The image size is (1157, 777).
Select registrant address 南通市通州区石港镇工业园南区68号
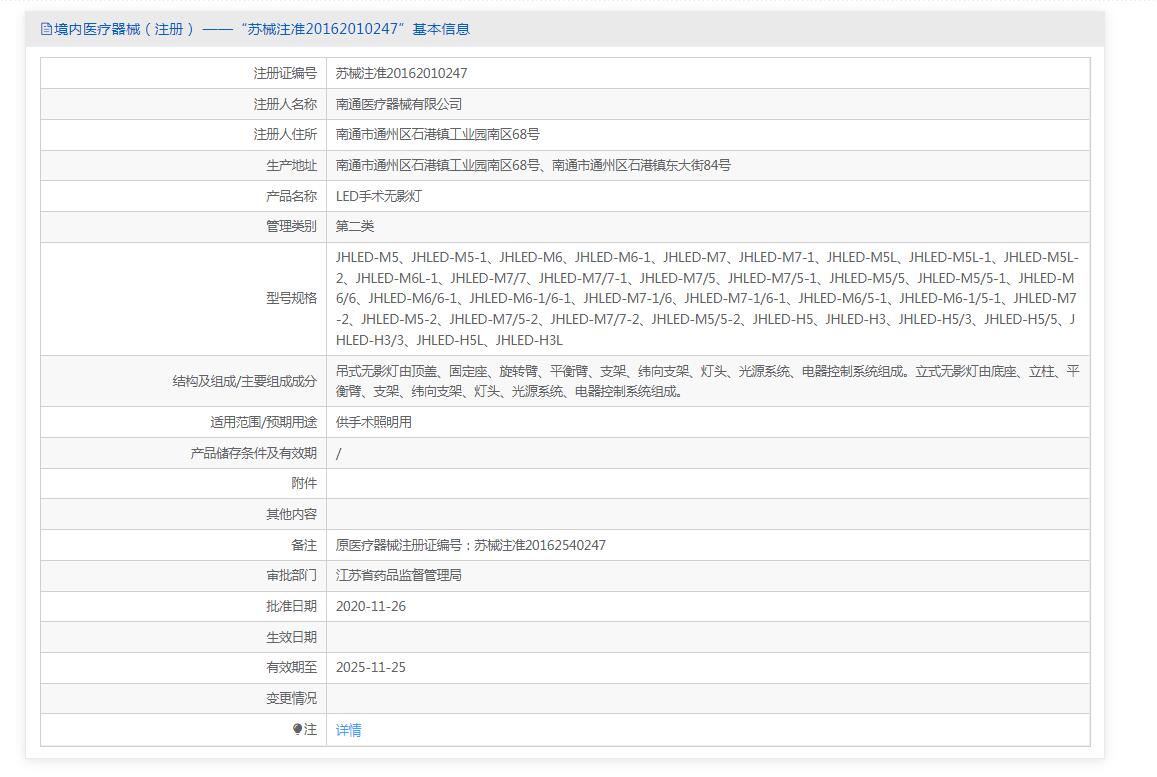click(438, 134)
